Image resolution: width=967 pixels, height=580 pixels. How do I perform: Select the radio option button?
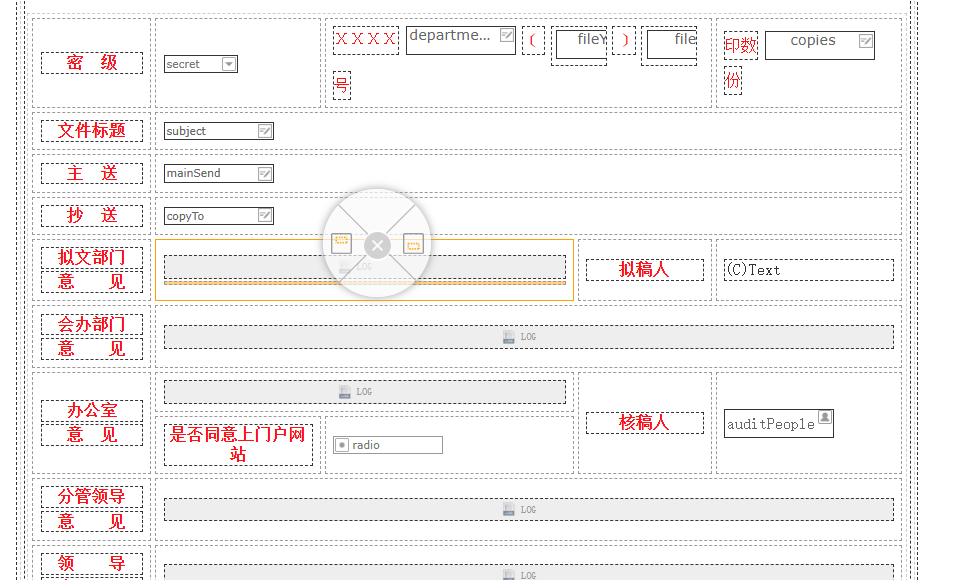(x=342, y=445)
